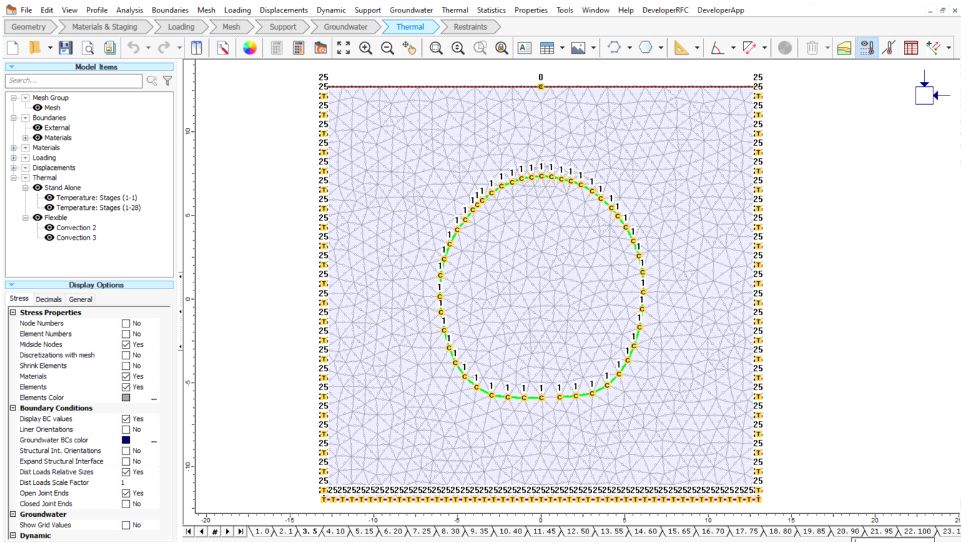The image size is (969, 543).
Task: Click the New File icon
Action: pos(12,48)
